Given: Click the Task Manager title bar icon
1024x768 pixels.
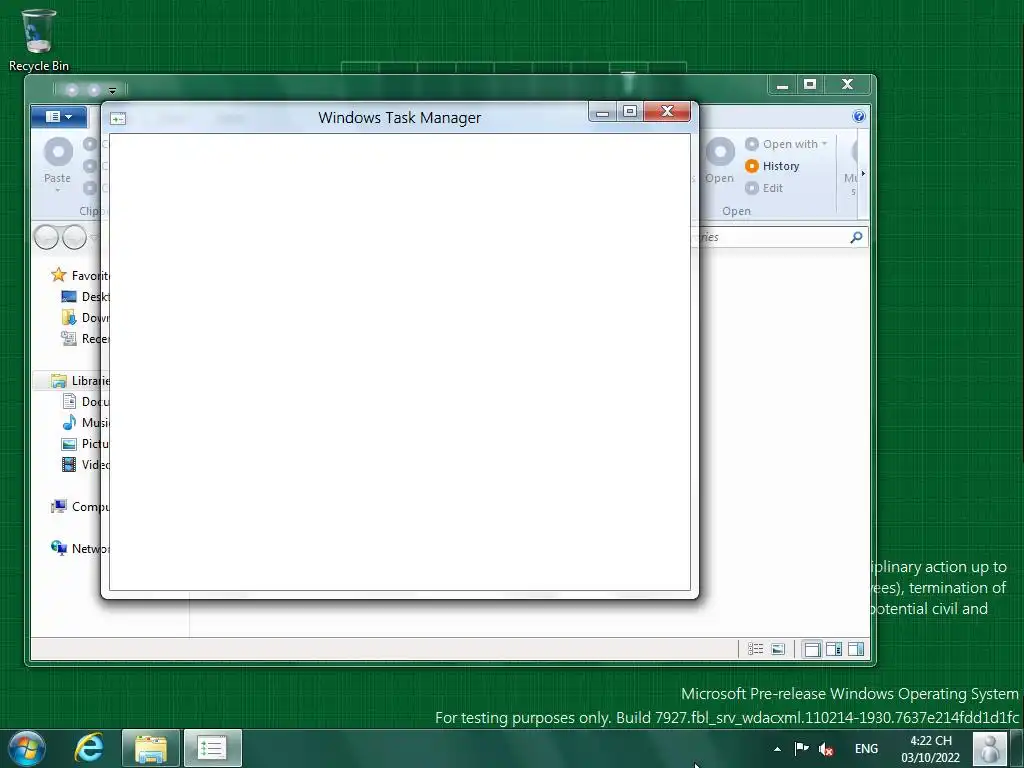Looking at the screenshot, I should click(x=118, y=118).
